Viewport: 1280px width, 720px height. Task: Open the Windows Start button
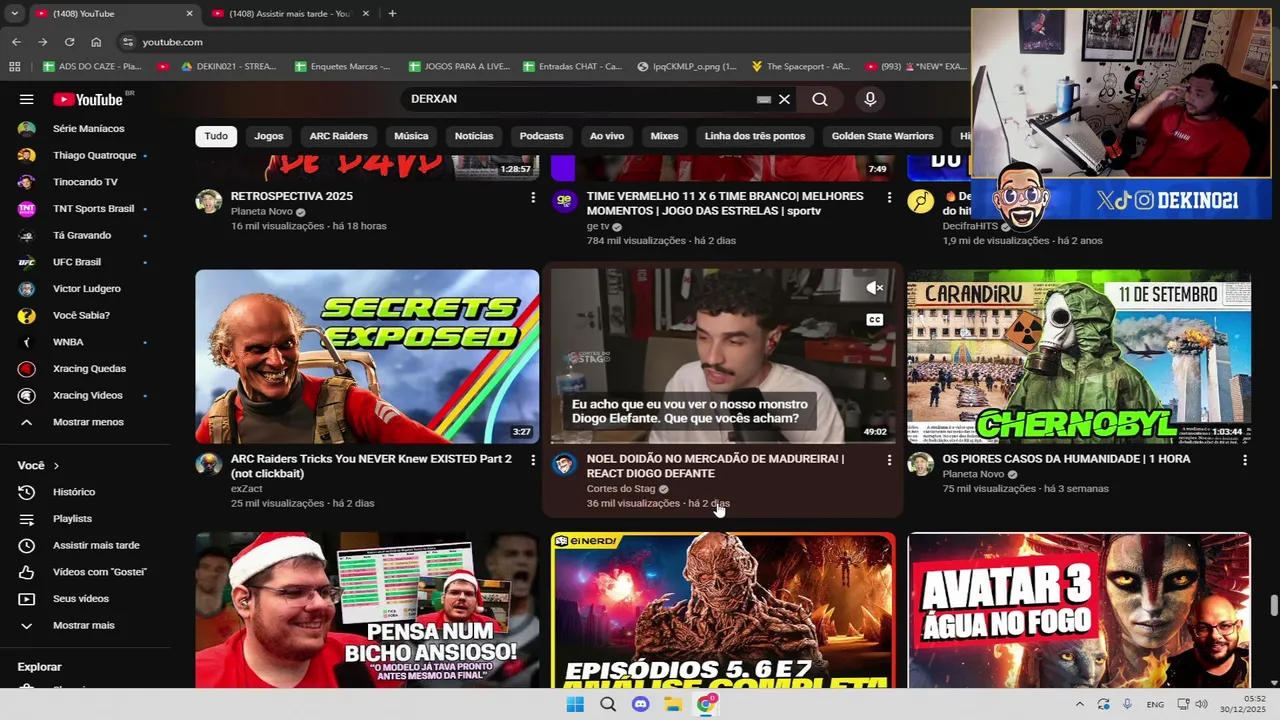coord(575,704)
